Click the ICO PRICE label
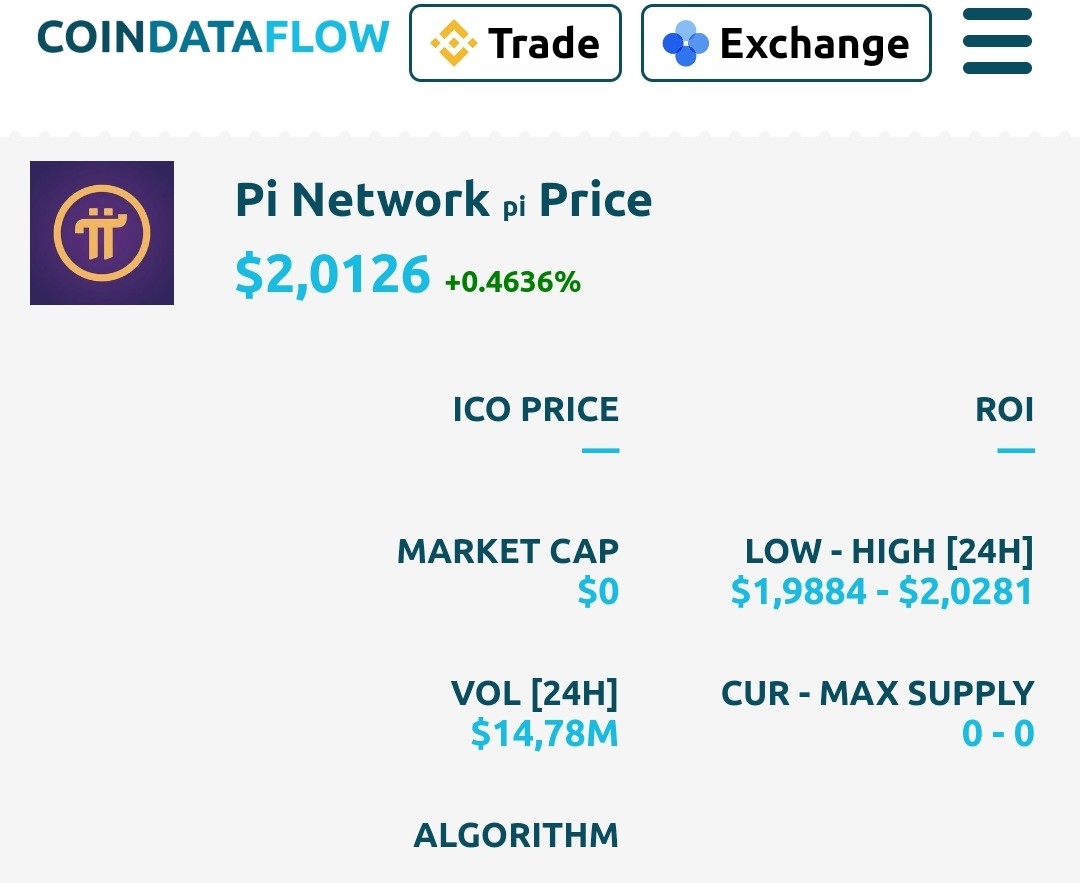 (536, 409)
